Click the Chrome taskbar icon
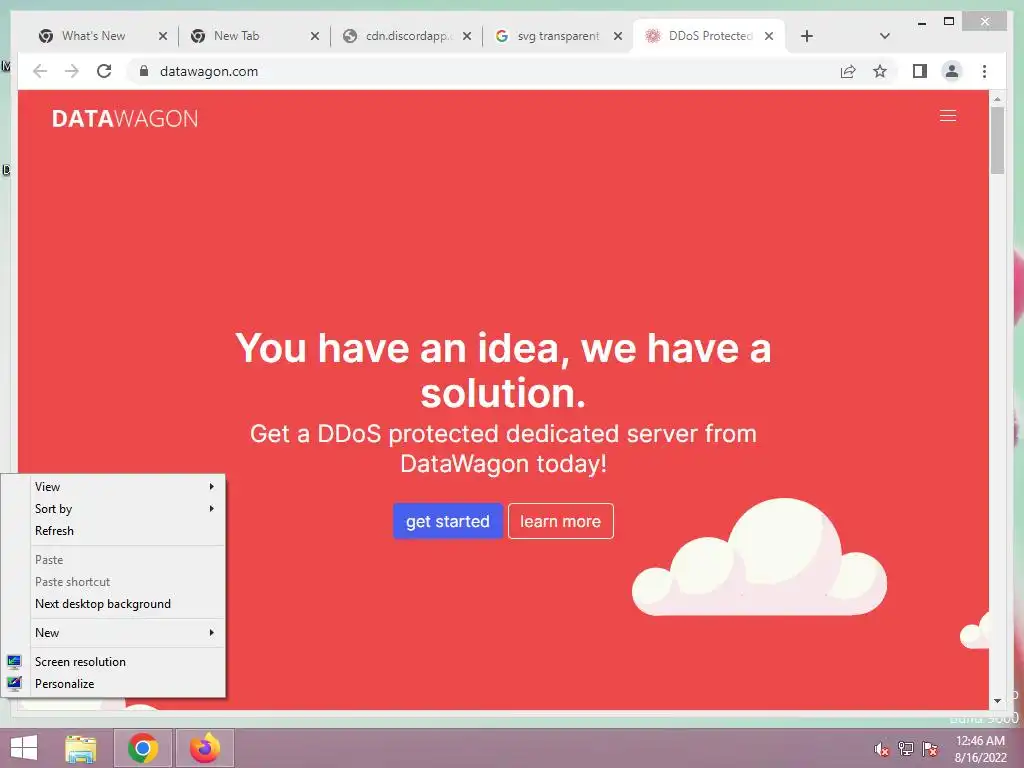This screenshot has width=1024, height=768. [143, 748]
